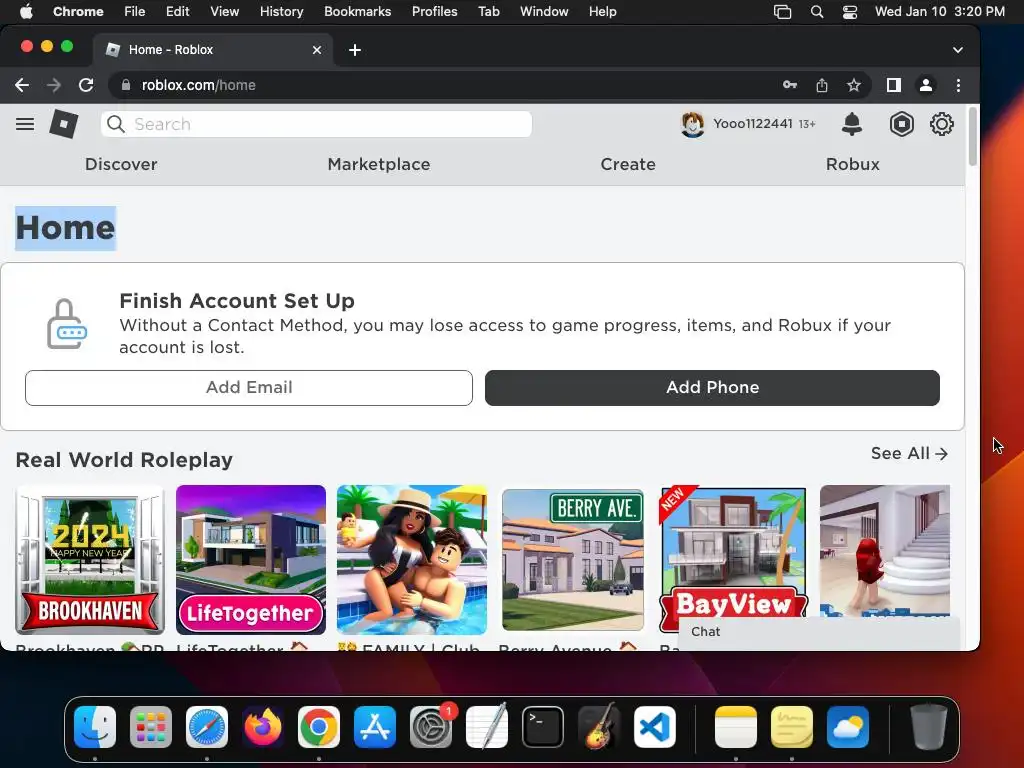The width and height of the screenshot is (1024, 768).
Task: Open the Roblox hamburger navigation menu
Action: 25,124
